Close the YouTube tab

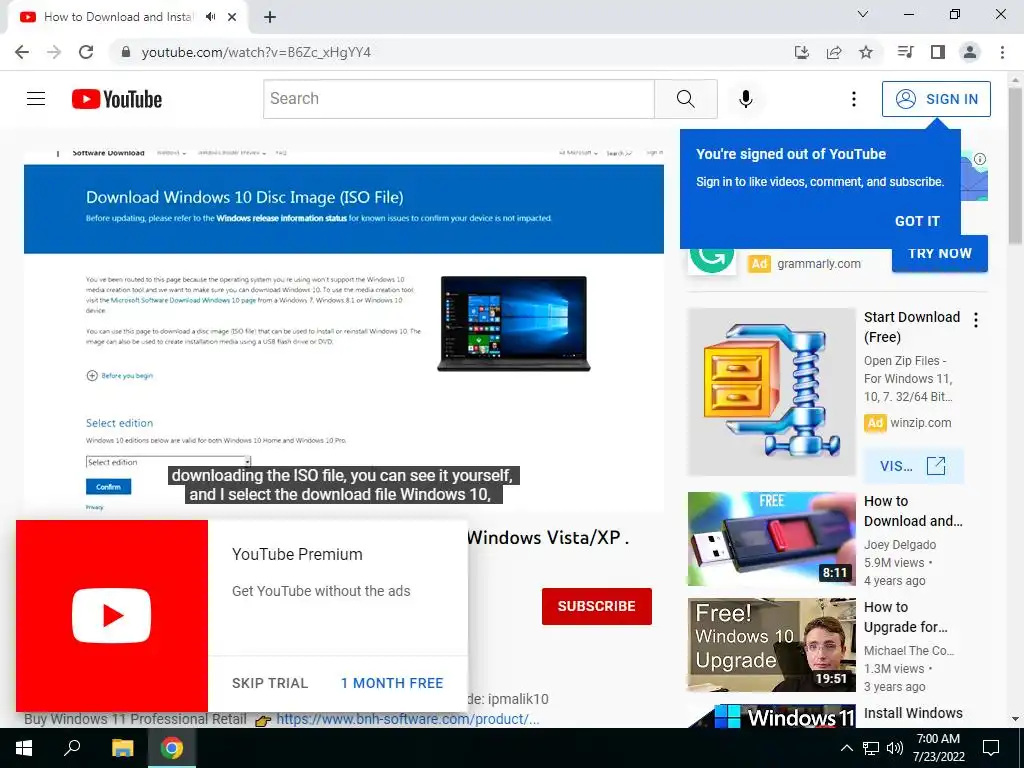232,17
